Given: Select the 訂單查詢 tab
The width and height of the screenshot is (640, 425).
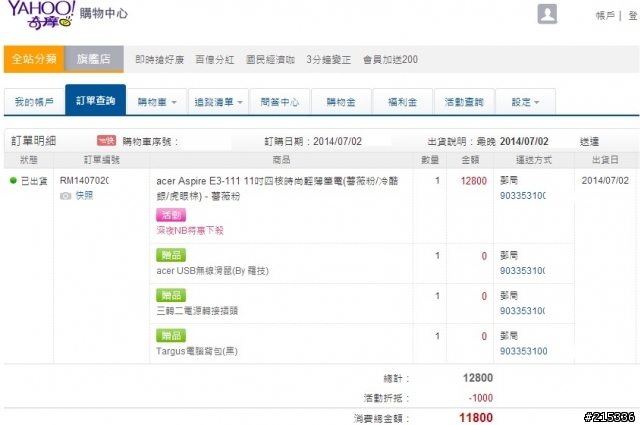Looking at the screenshot, I should click(x=96, y=100).
